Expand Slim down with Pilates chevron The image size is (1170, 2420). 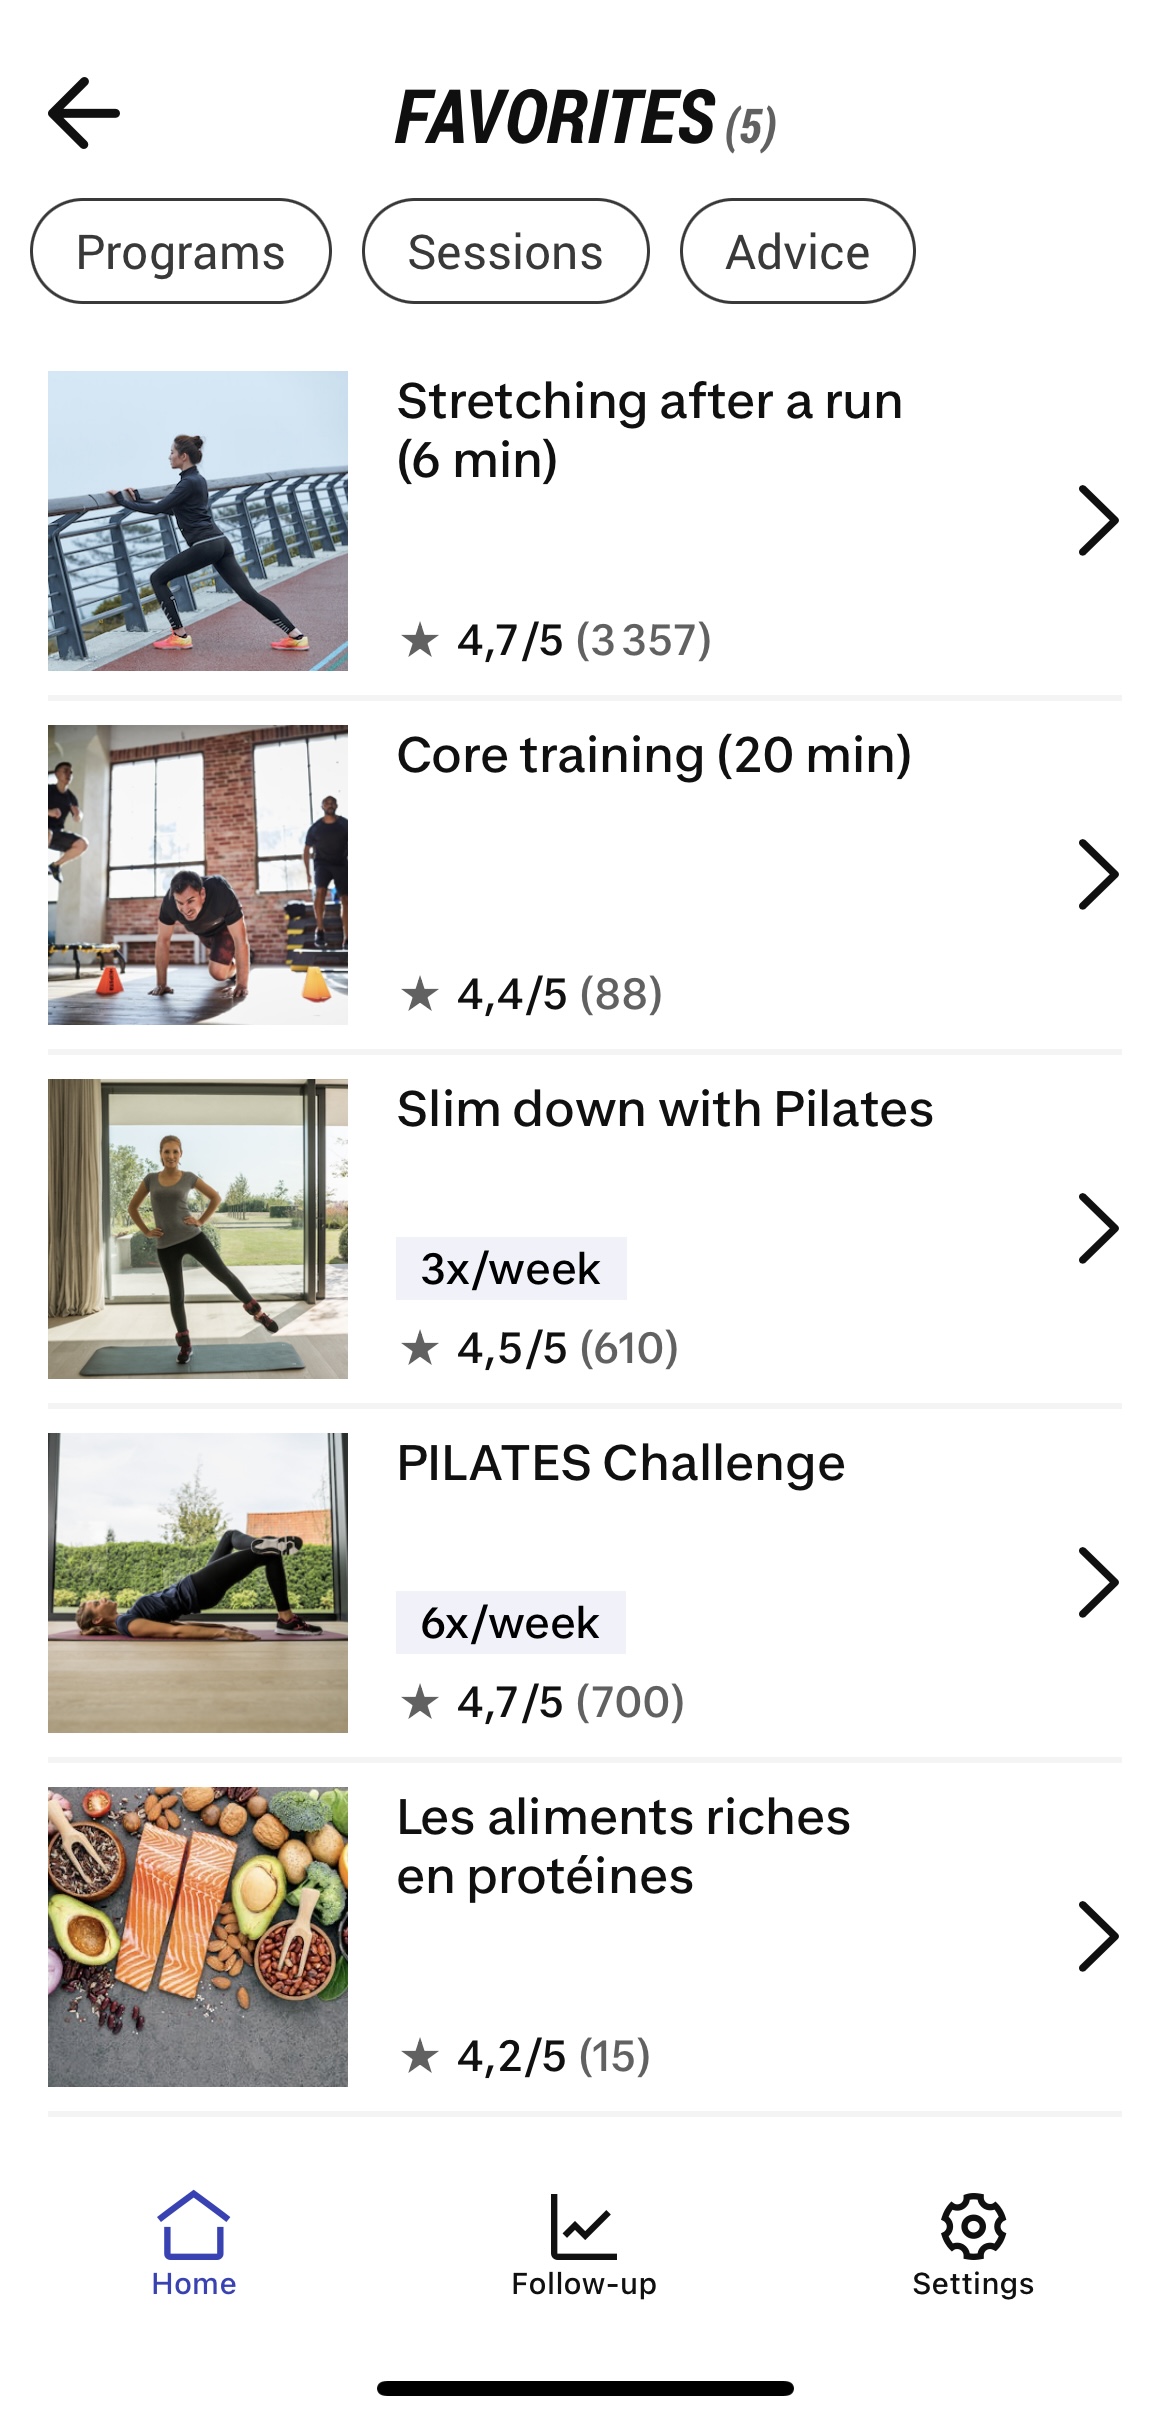(x=1097, y=1228)
